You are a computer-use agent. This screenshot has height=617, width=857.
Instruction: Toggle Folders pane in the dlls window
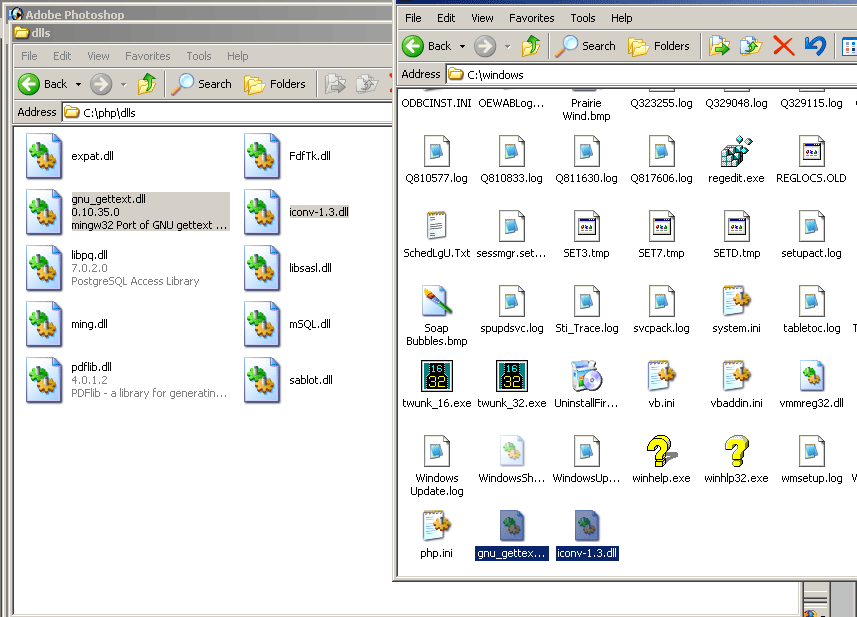(274, 84)
